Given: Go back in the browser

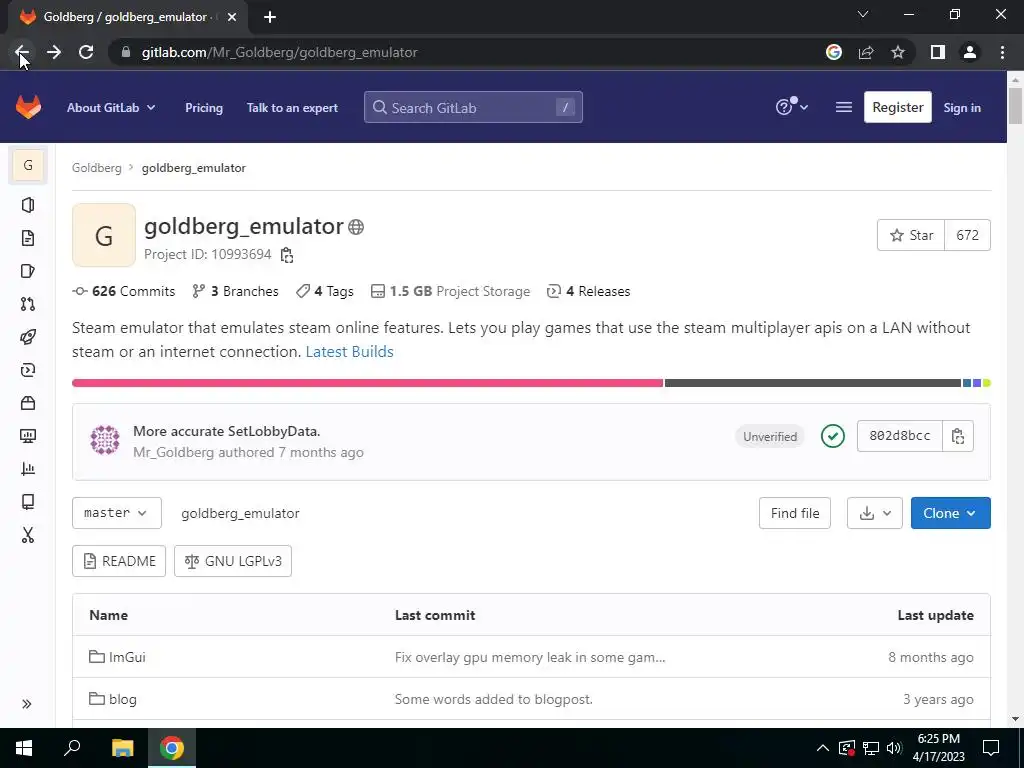Looking at the screenshot, I should point(22,52).
